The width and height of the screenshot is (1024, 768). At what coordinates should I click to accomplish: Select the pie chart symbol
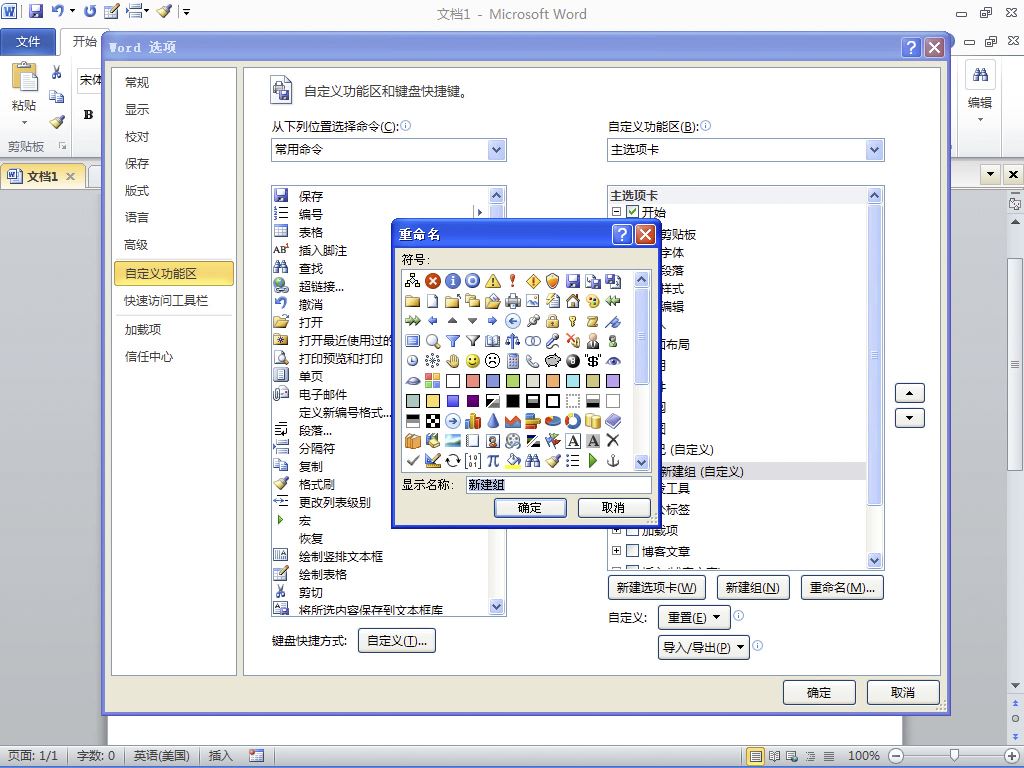tap(553, 421)
